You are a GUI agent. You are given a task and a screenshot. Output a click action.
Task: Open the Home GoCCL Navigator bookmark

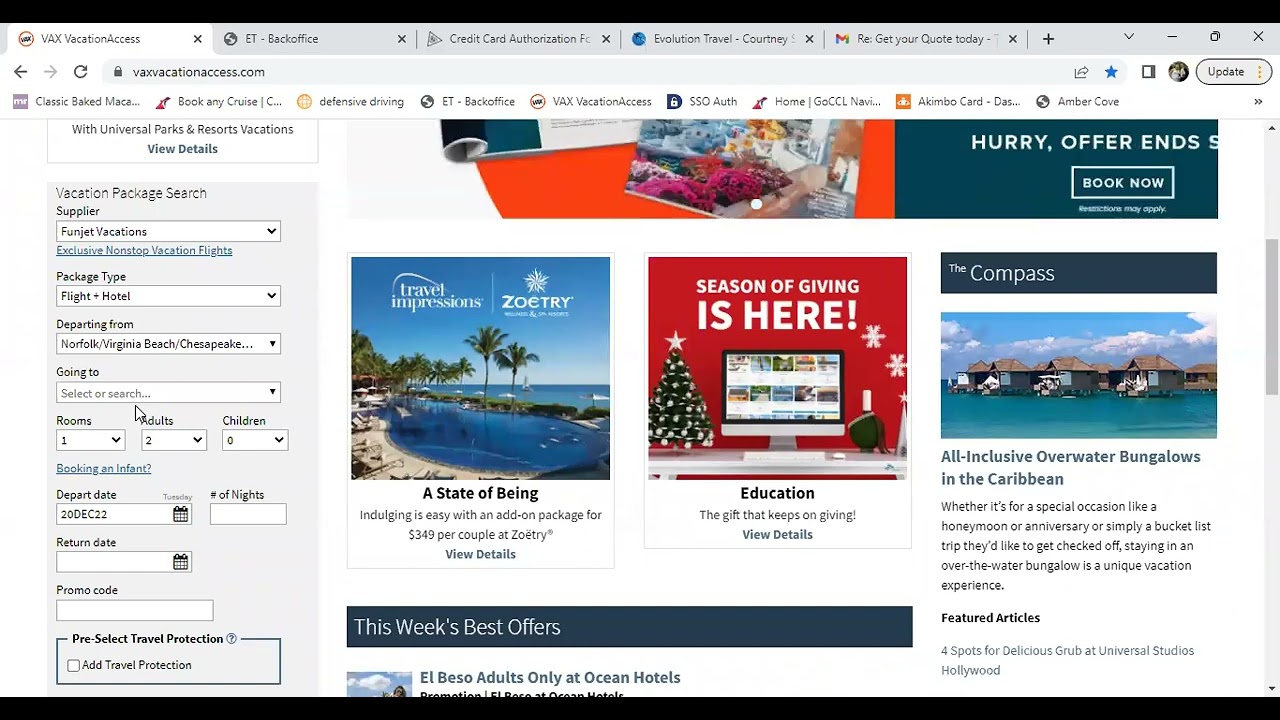point(817,102)
